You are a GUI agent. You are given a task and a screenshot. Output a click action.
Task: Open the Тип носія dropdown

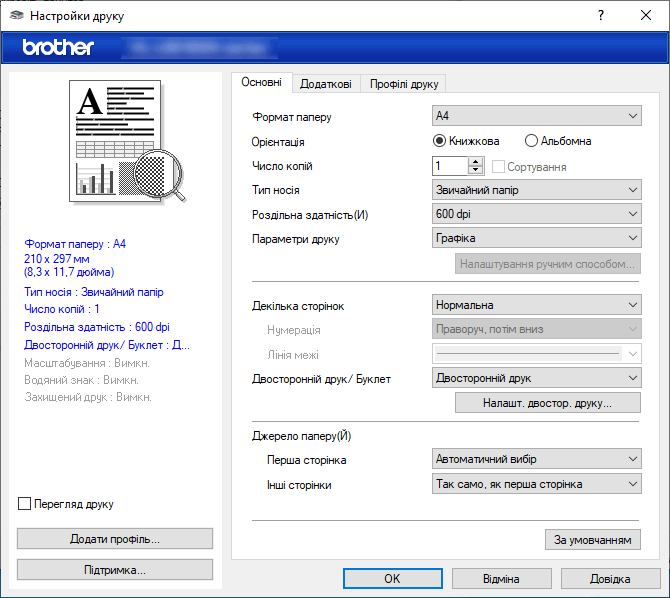point(537,190)
